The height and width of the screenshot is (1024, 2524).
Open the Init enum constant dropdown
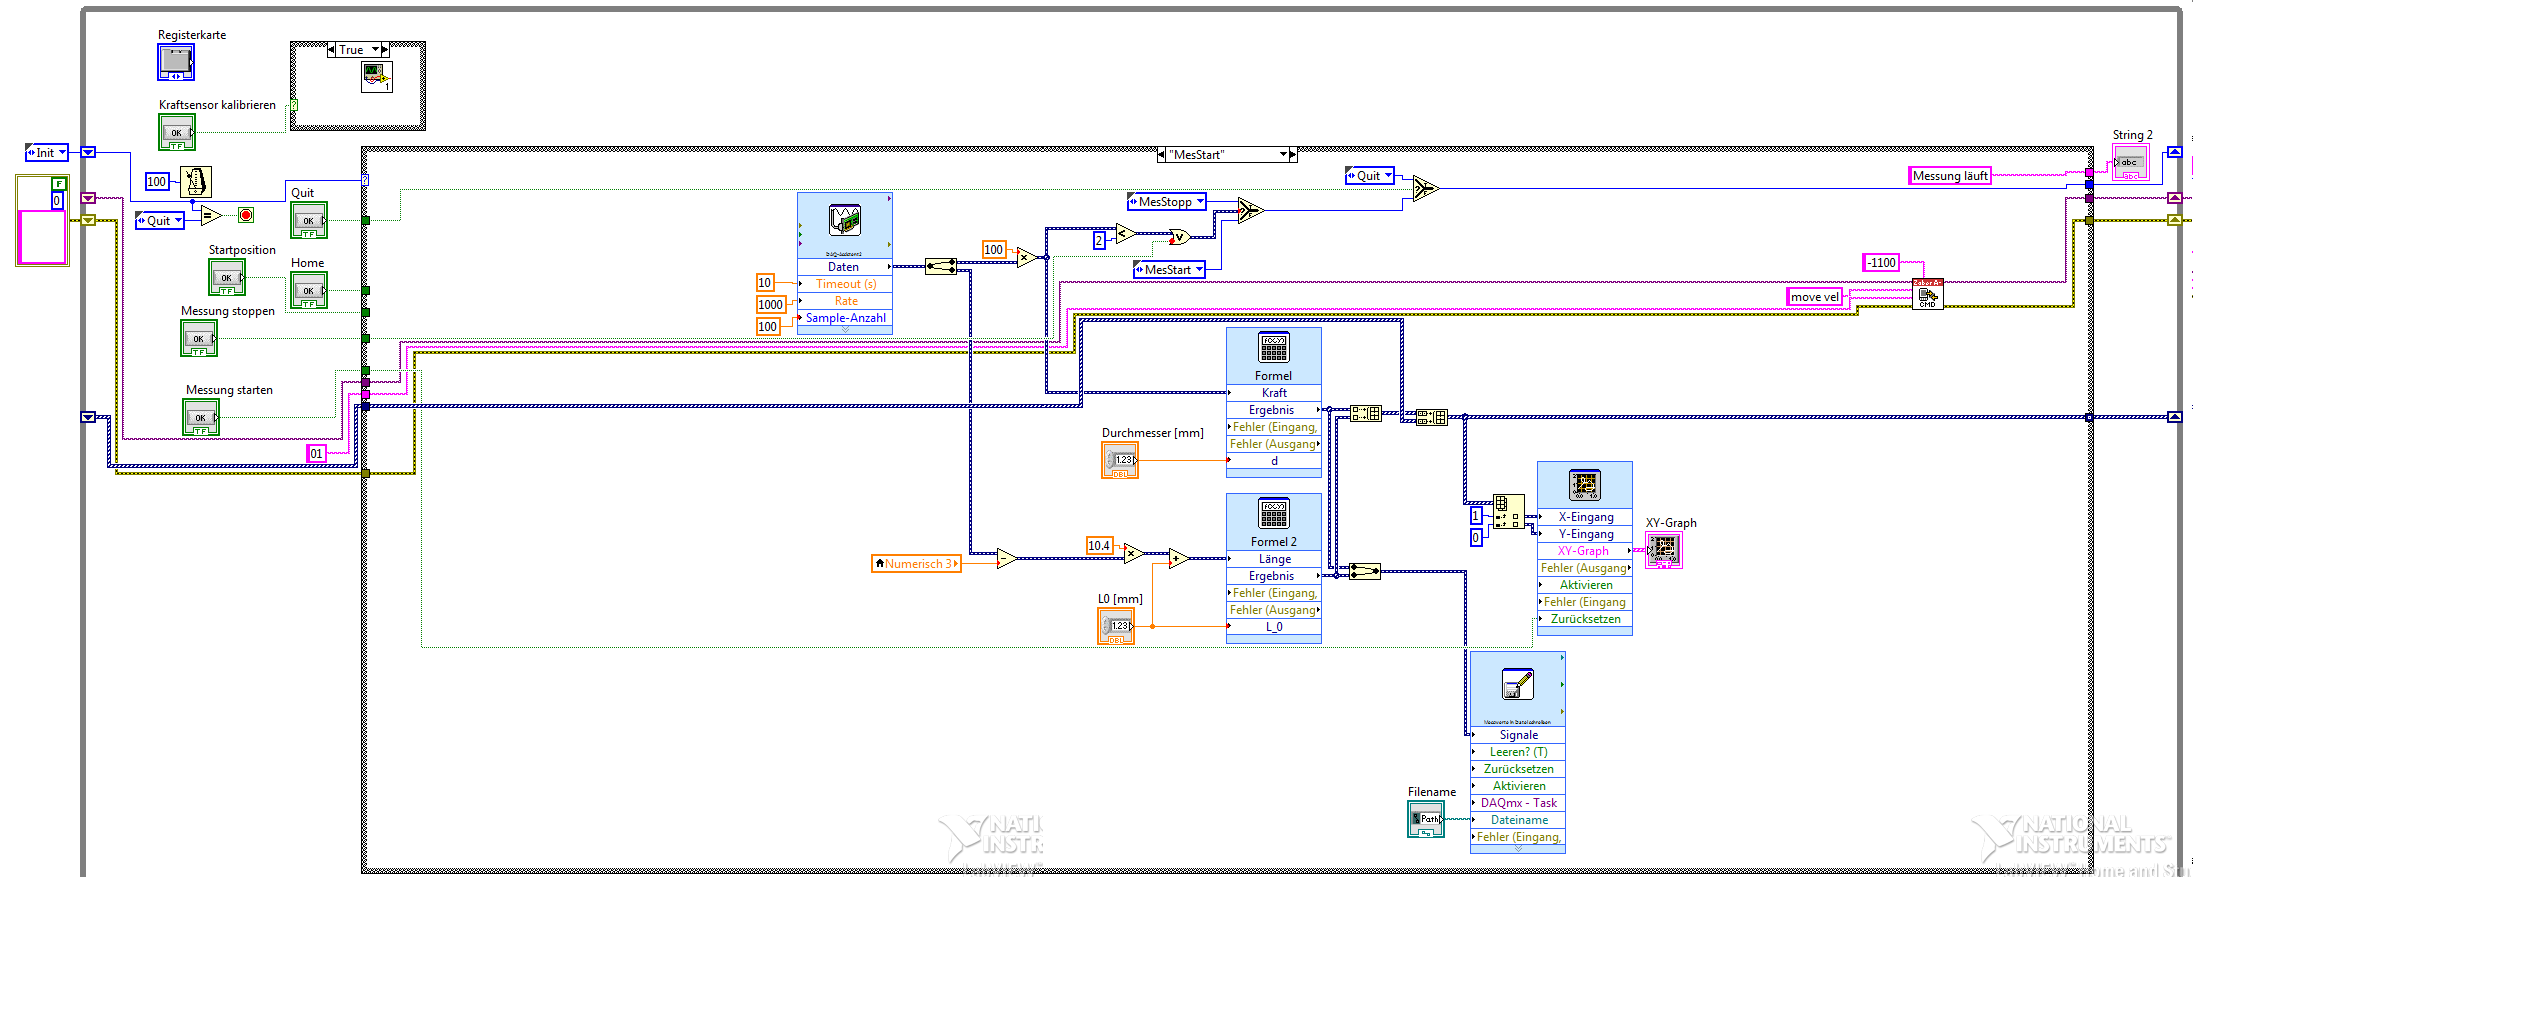point(62,153)
